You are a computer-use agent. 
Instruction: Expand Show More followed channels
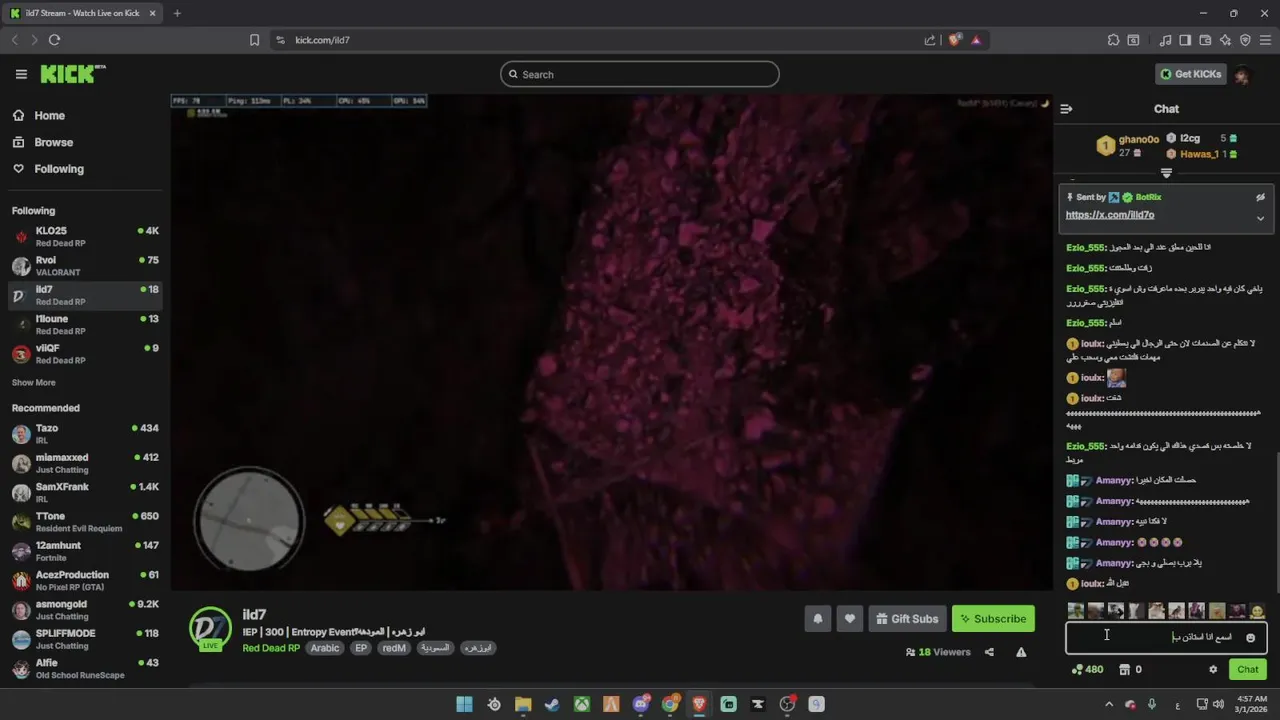pos(34,383)
